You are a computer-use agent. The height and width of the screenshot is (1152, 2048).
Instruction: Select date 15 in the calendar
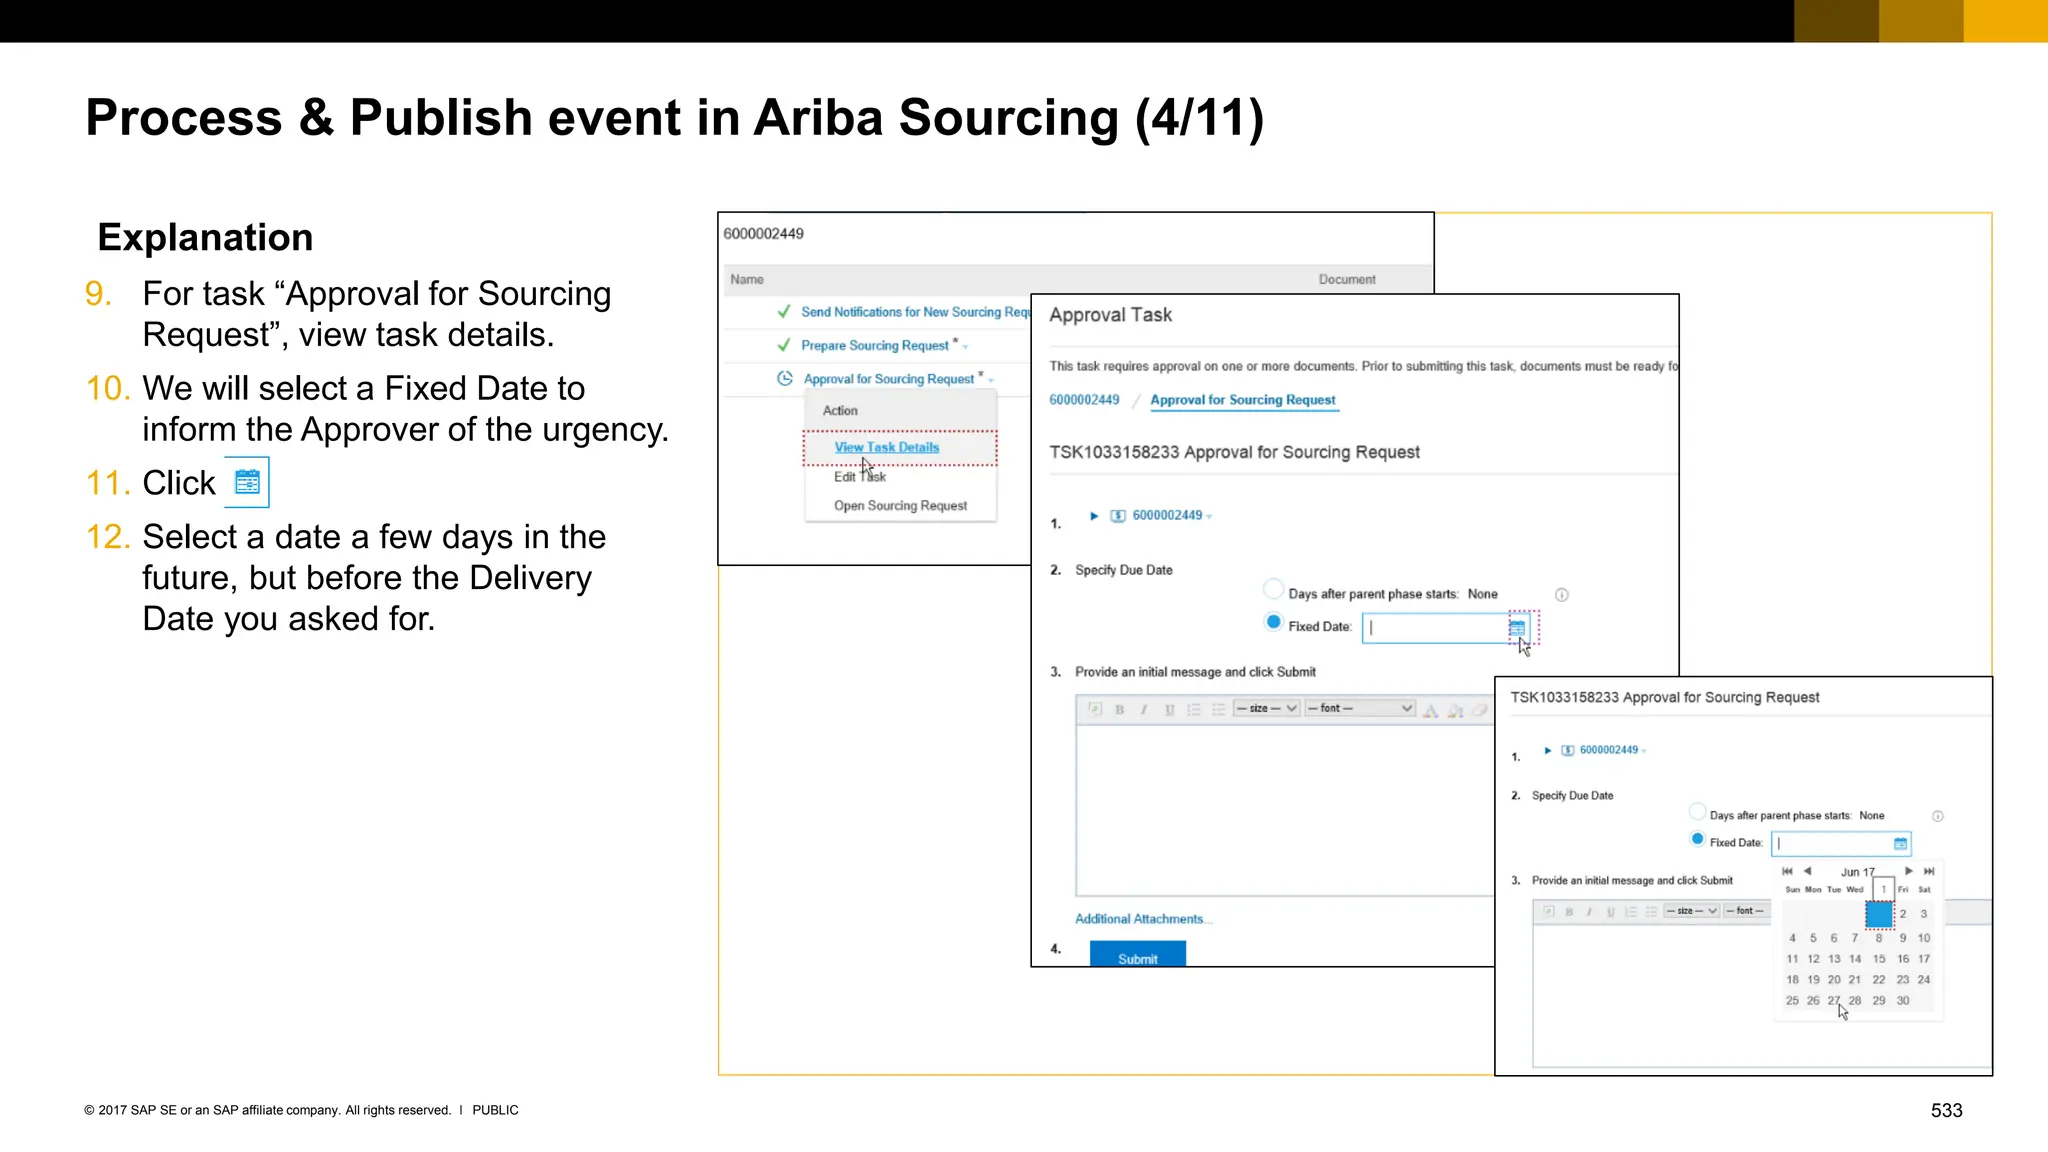(x=1879, y=959)
